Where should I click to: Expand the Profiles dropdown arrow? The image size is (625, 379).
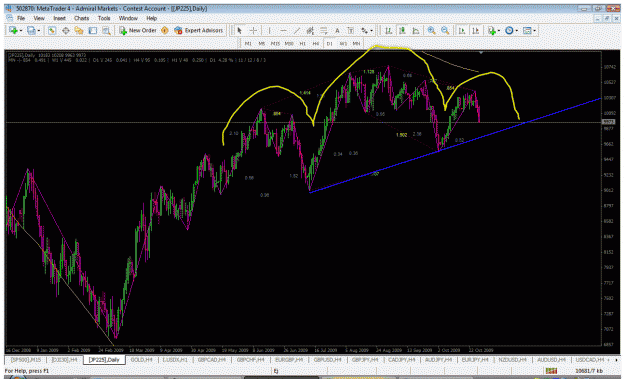39,31
